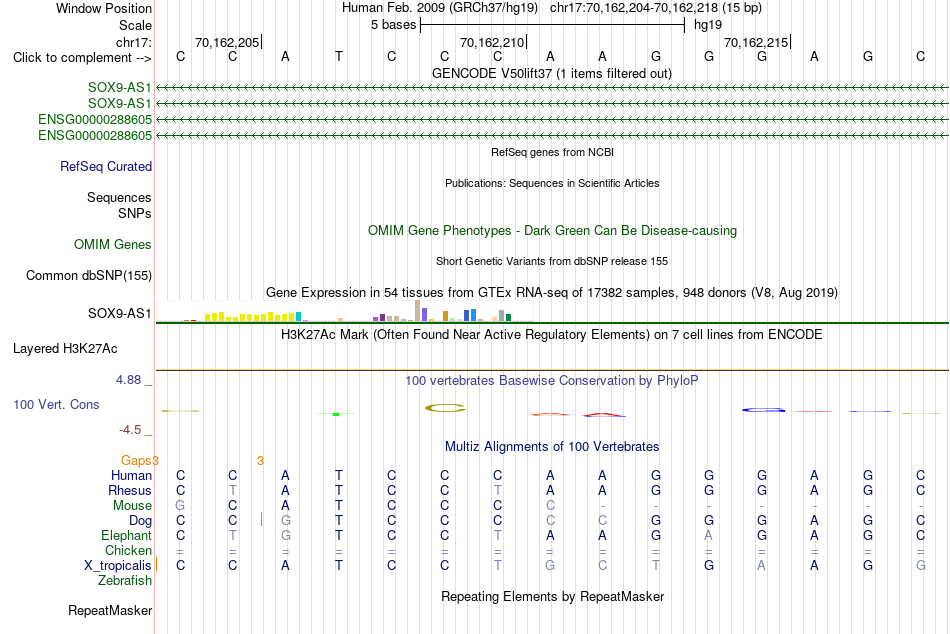Screen dimensions: 950x634
Task: Click the 'Click to complement -->' label
Action: click(82, 58)
